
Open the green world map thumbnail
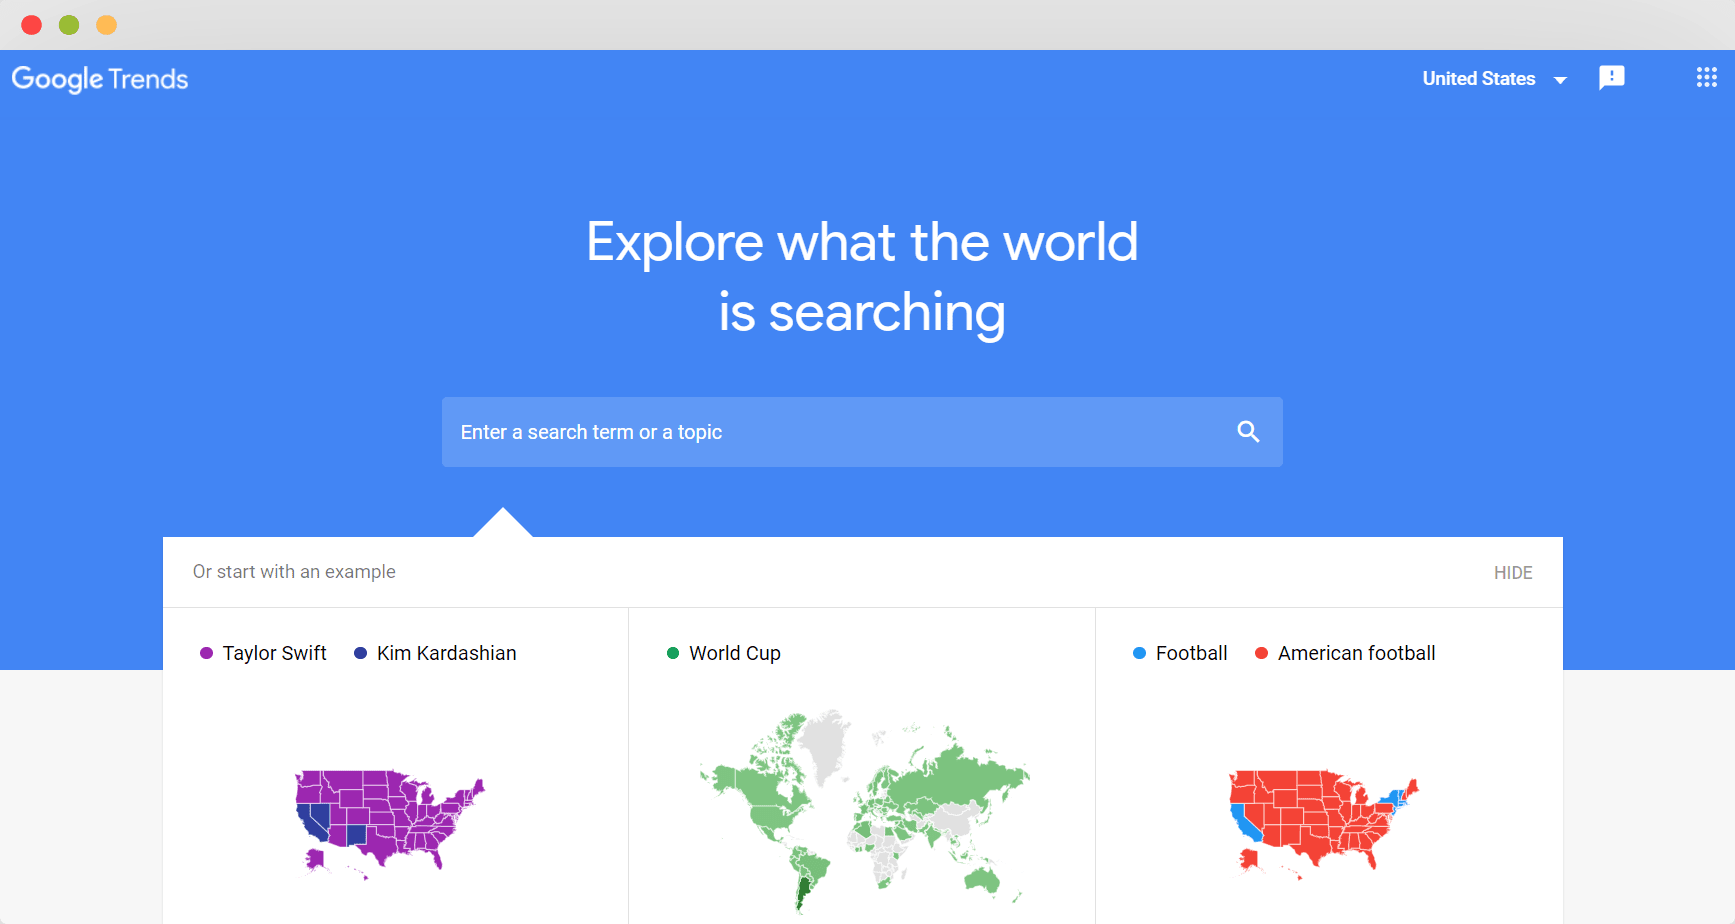864,812
